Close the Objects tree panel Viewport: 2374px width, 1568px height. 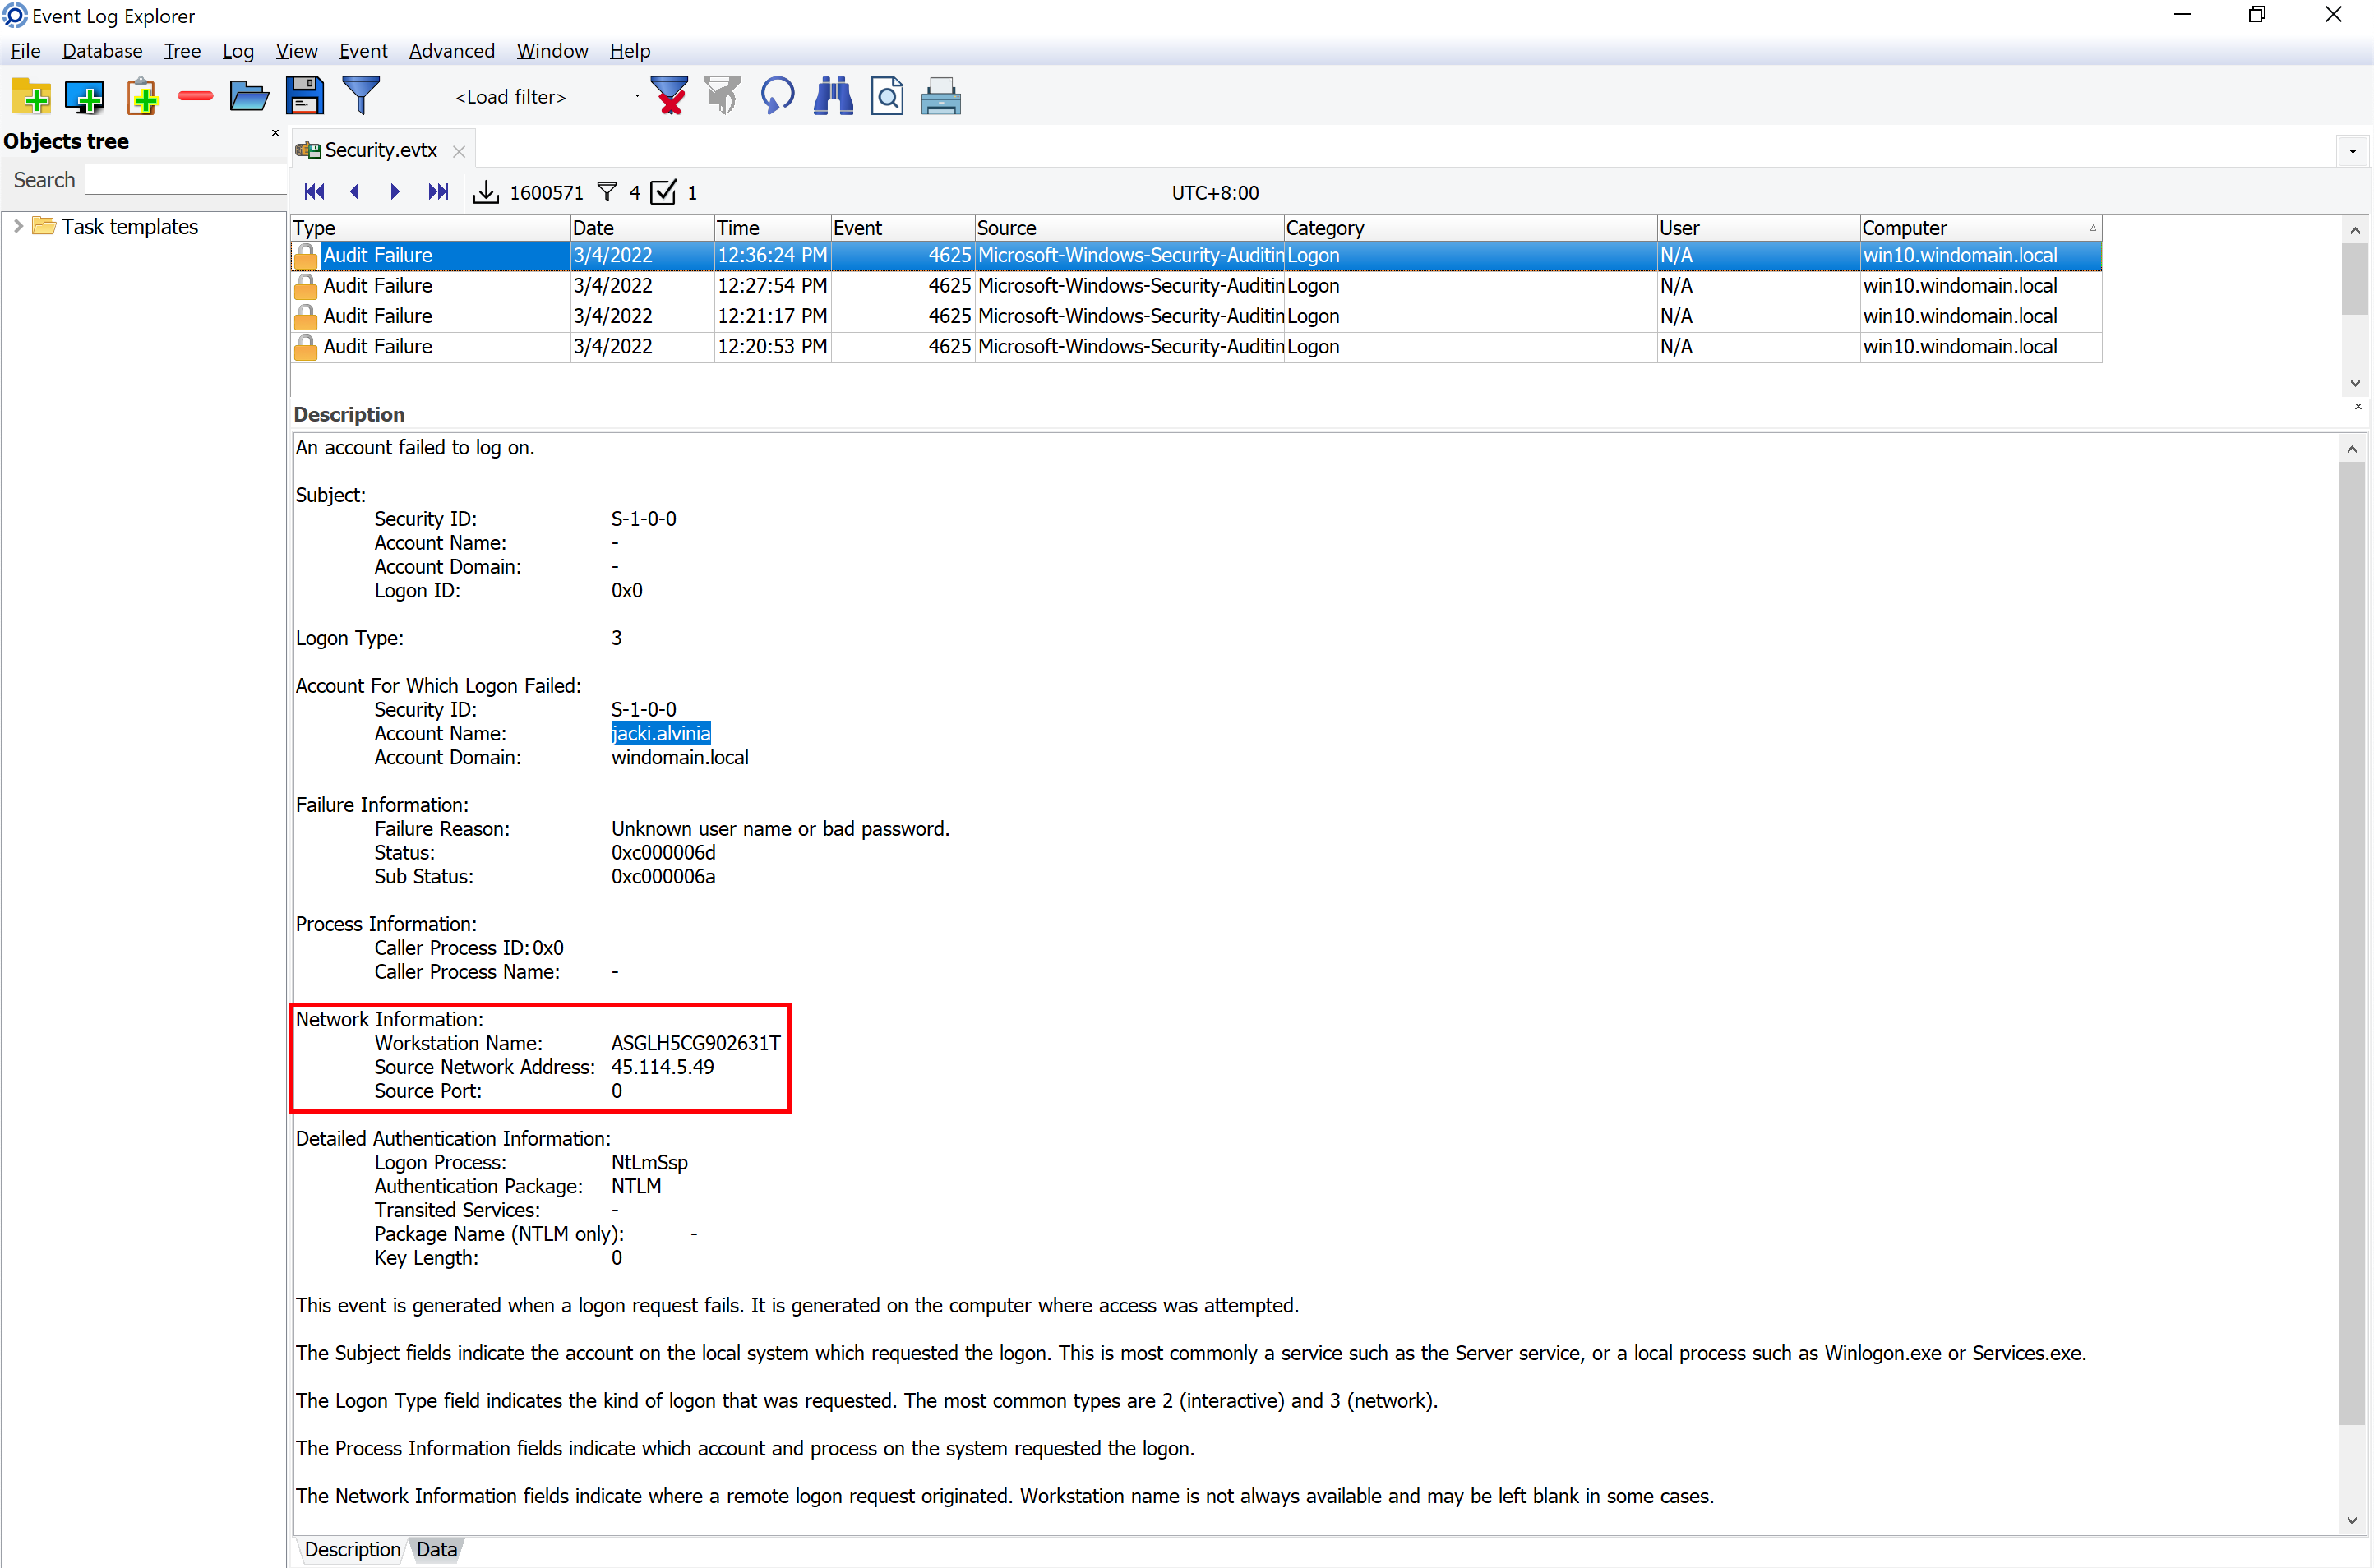coord(275,133)
